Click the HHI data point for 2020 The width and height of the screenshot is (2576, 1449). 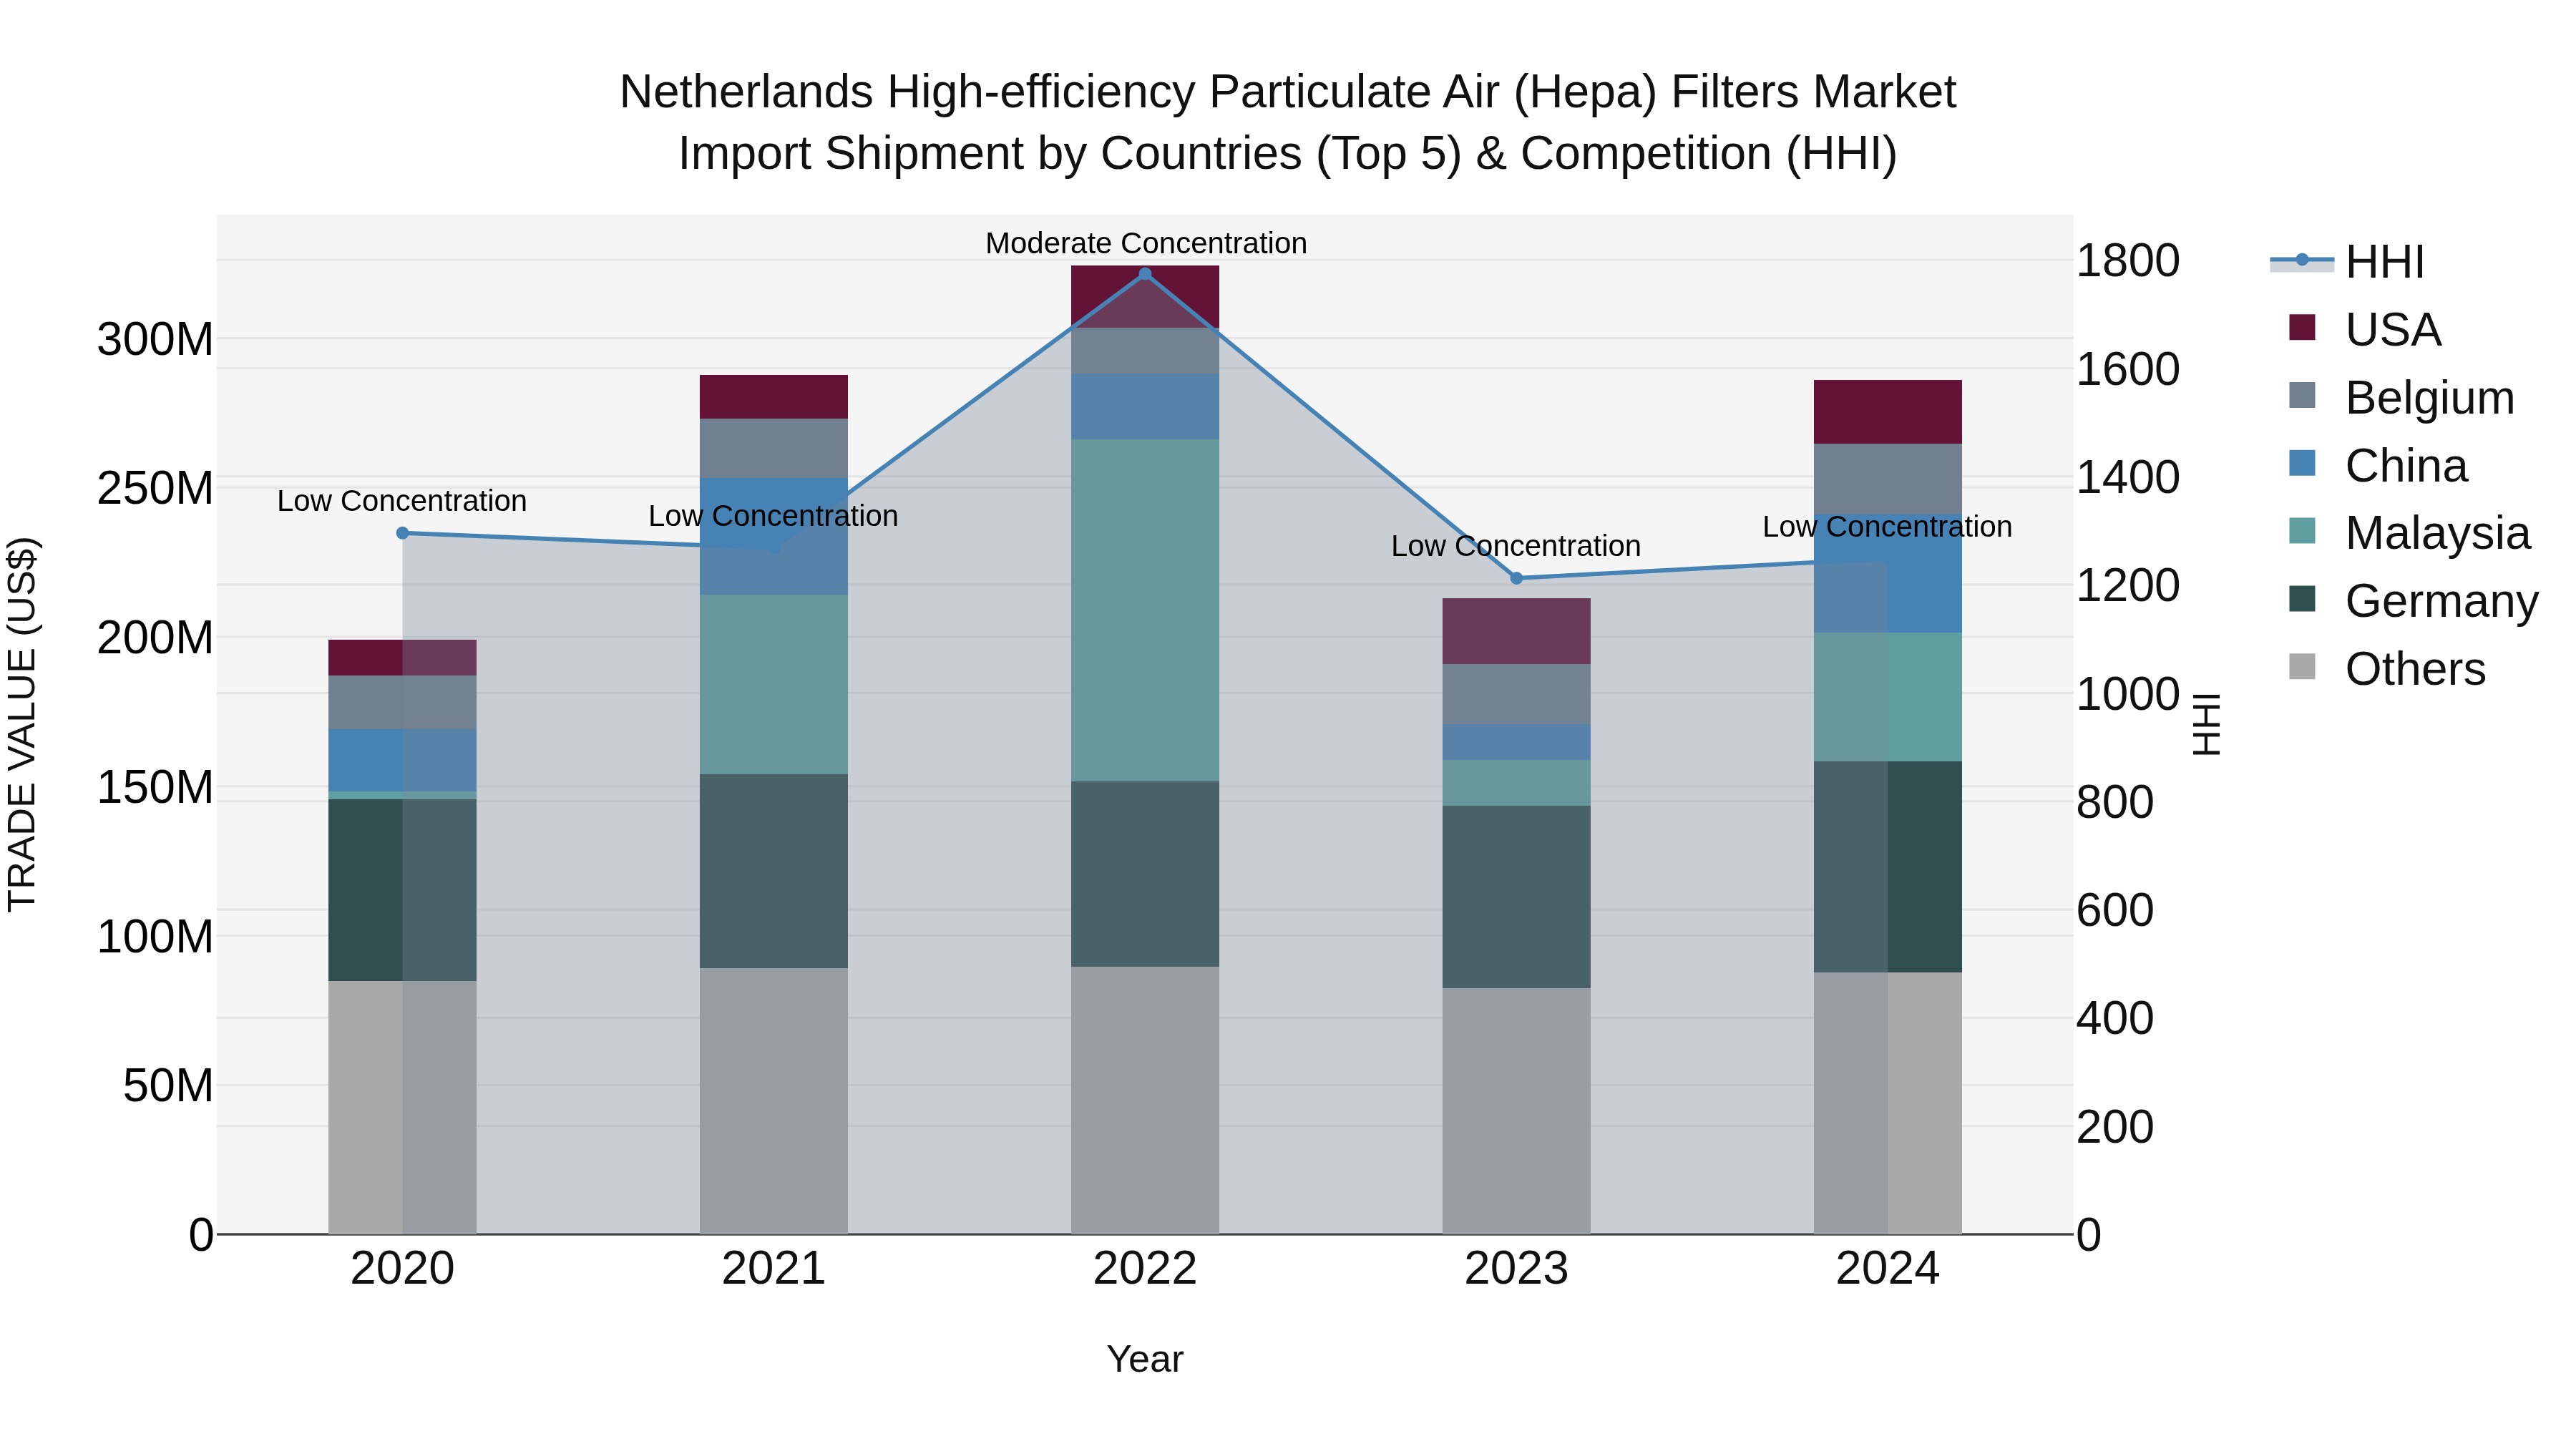coord(402,533)
